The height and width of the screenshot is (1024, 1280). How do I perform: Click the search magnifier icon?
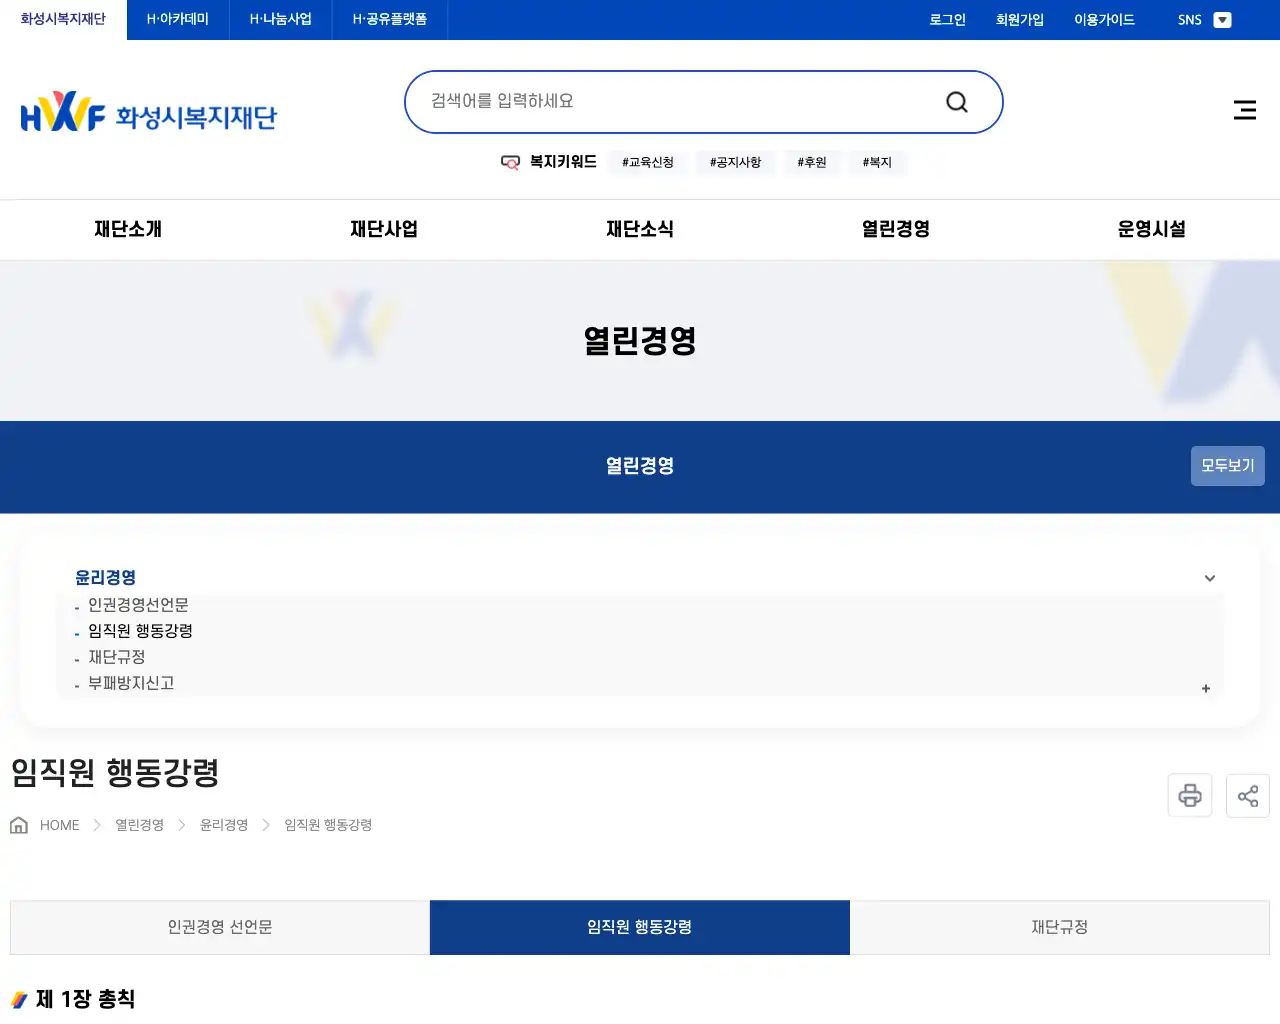956,101
